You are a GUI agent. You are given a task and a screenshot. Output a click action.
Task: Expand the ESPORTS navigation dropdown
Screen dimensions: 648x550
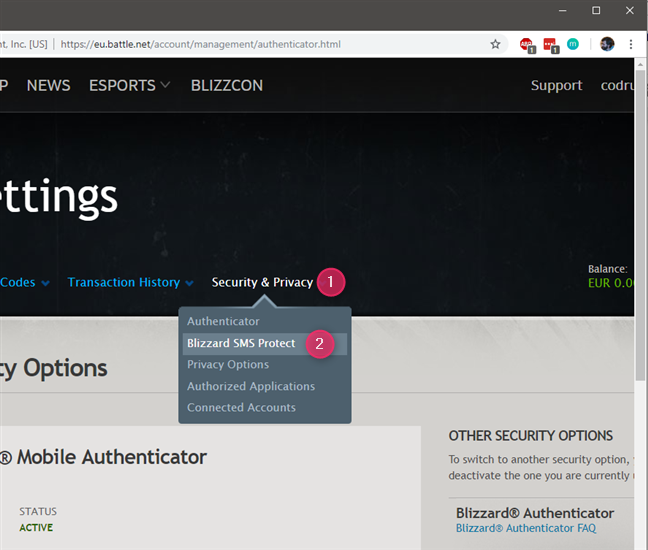(x=129, y=86)
